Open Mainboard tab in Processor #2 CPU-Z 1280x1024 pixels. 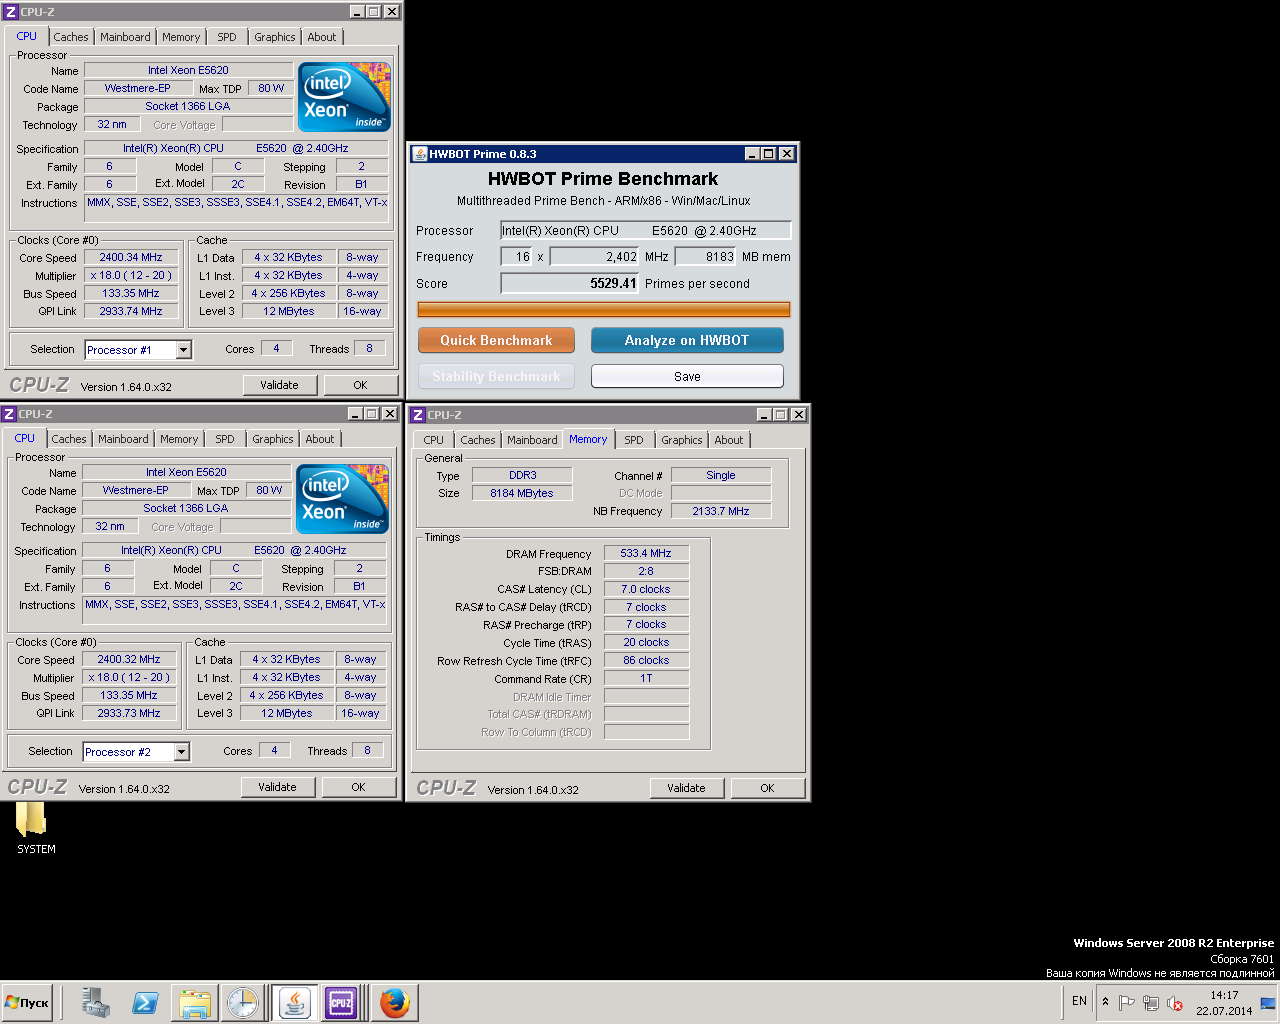click(x=123, y=439)
